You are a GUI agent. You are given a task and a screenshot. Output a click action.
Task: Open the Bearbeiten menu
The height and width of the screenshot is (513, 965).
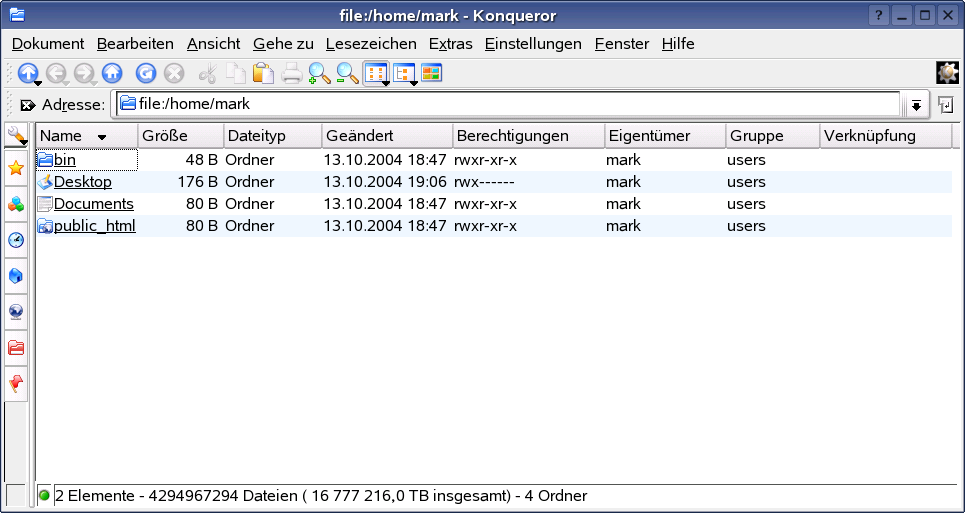tap(135, 44)
